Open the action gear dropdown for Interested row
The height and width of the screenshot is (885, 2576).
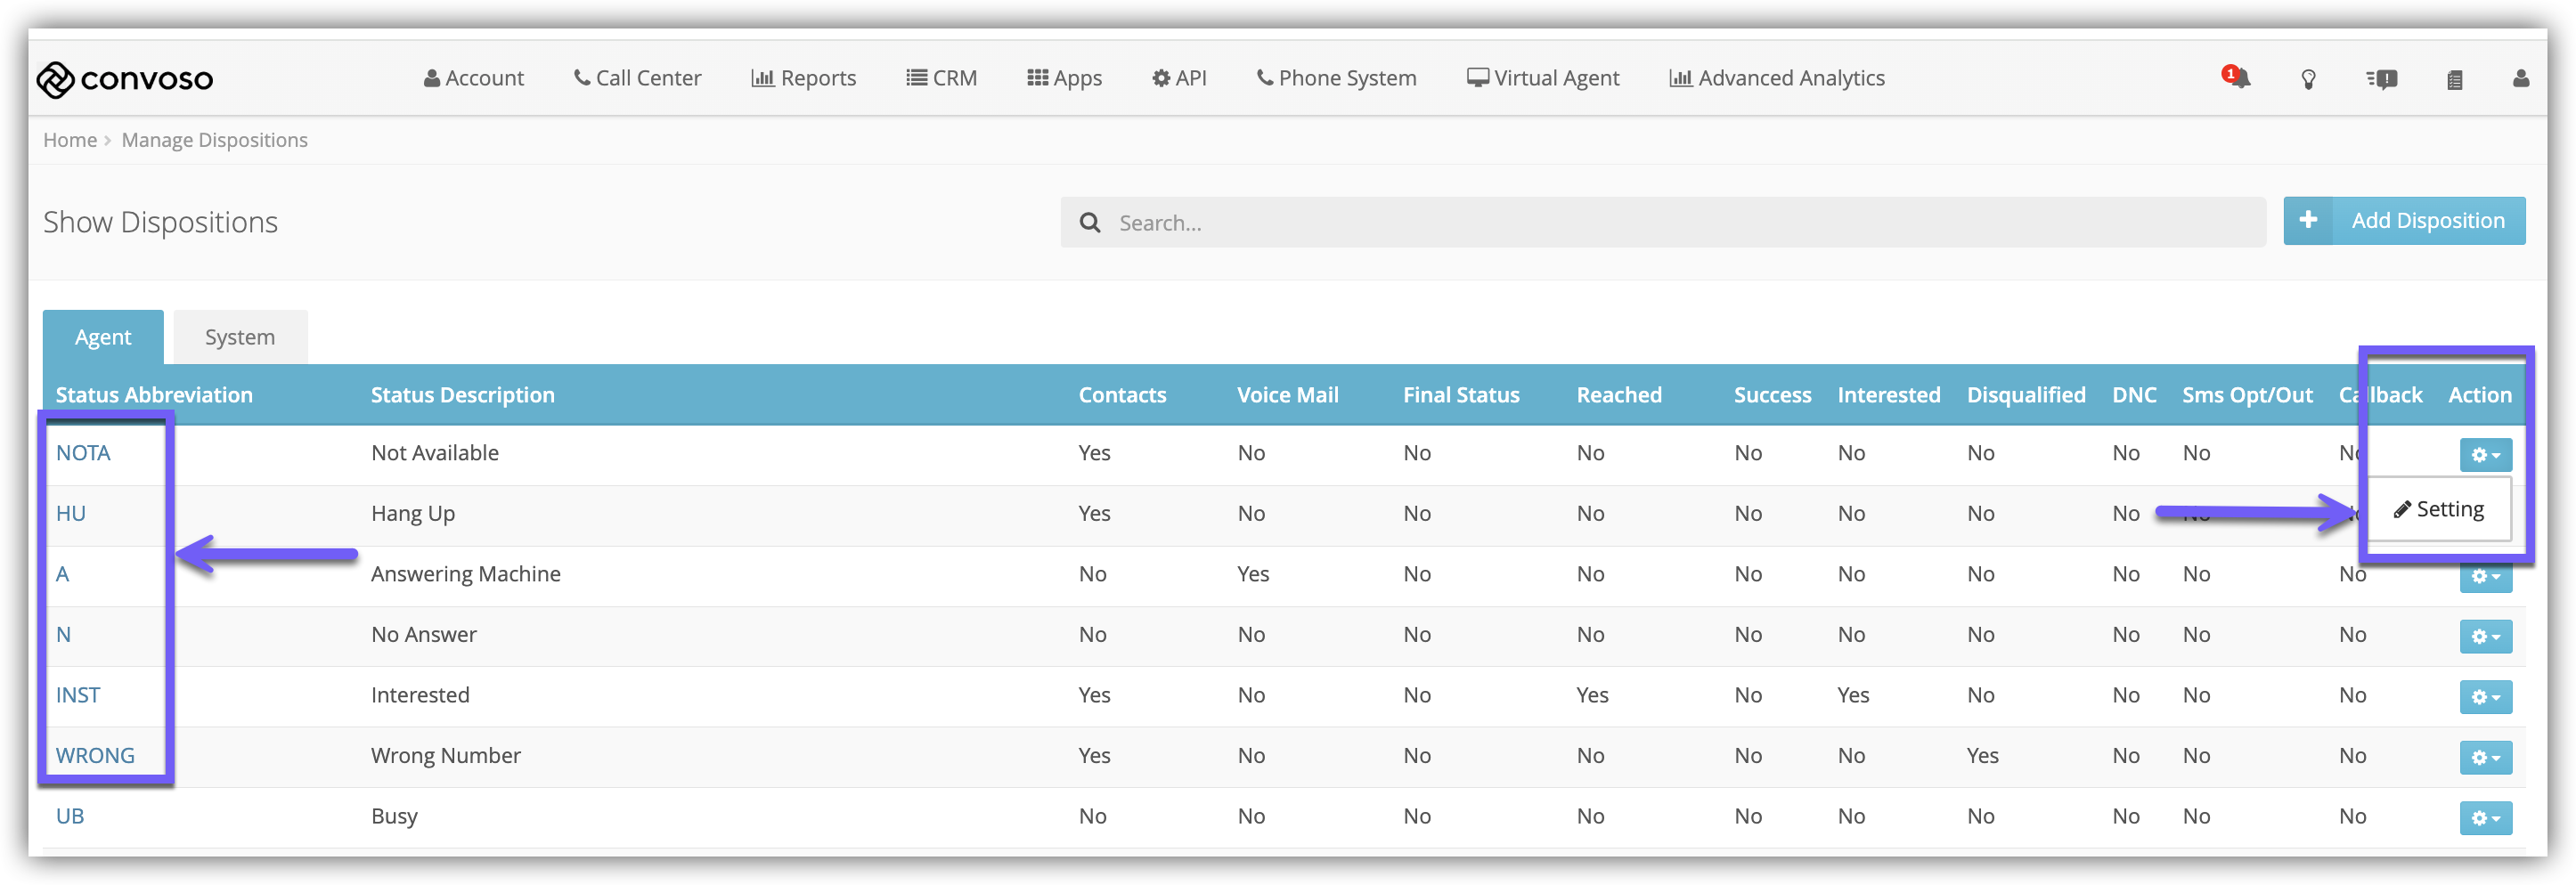pyautogui.click(x=2485, y=697)
